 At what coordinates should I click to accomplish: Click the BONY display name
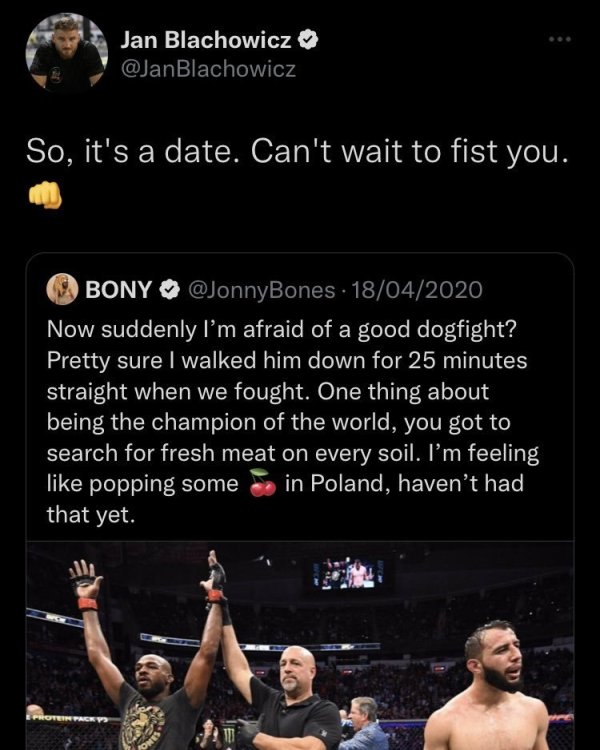coord(118,289)
